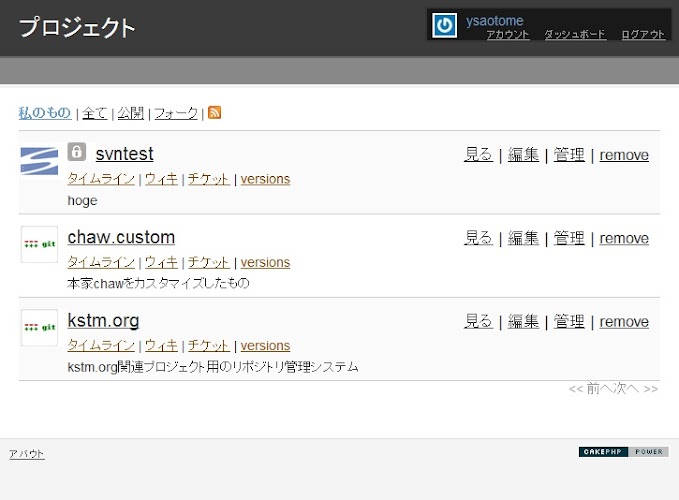679x500 pixels.
Task: Click 編集 in the chaw.custom row
Action: tap(523, 238)
